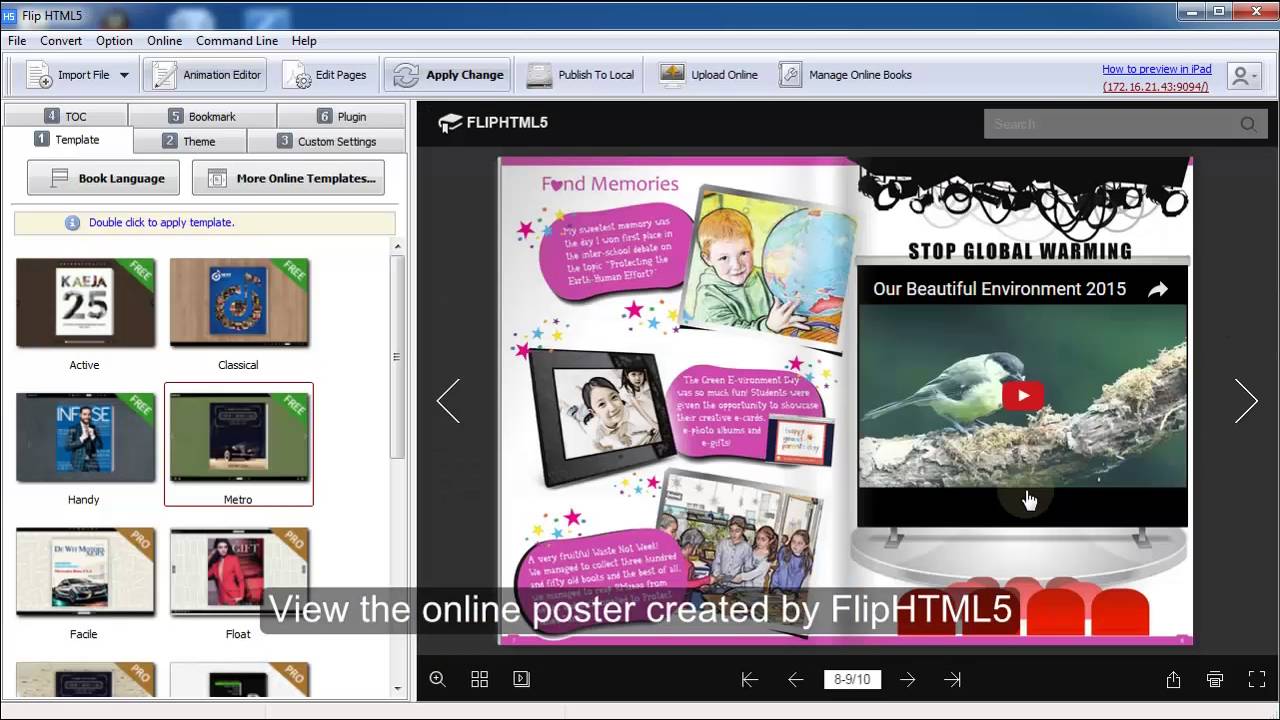Switch to the Bookmark tab

tap(202, 116)
